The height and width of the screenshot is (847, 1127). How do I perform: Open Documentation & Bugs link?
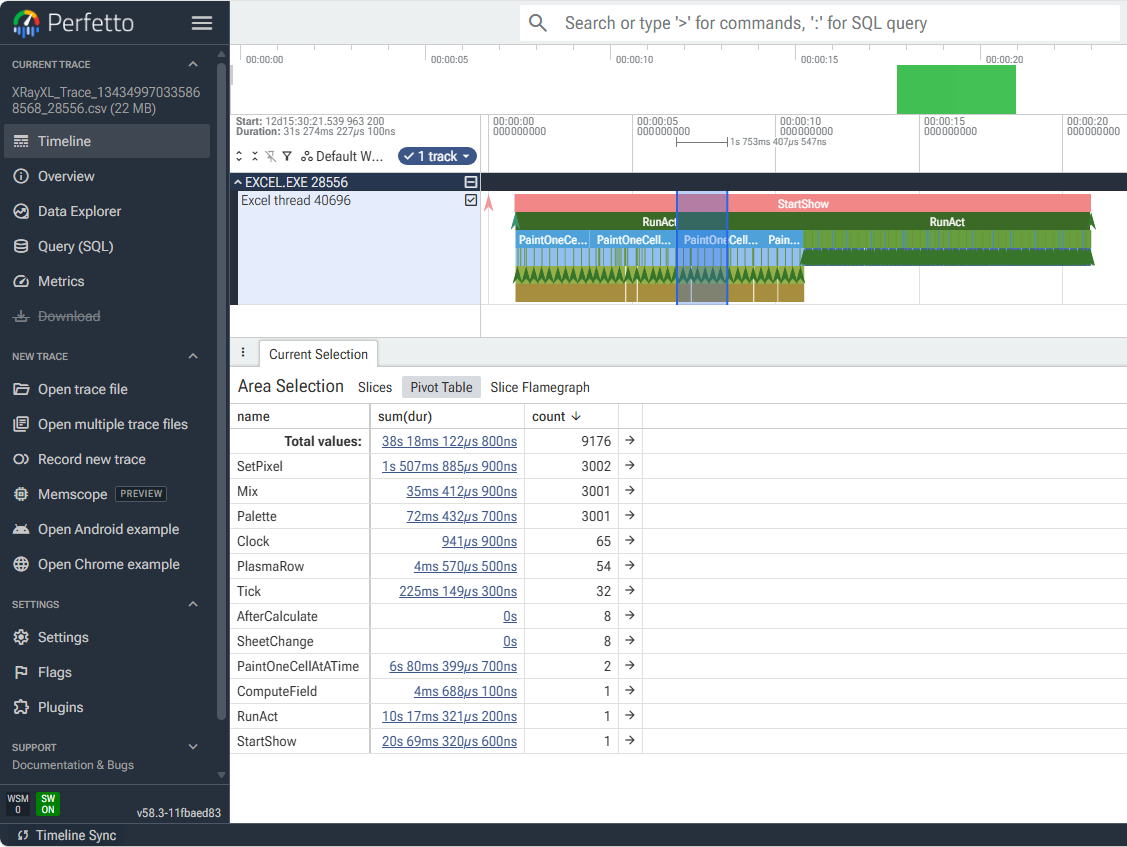73,765
